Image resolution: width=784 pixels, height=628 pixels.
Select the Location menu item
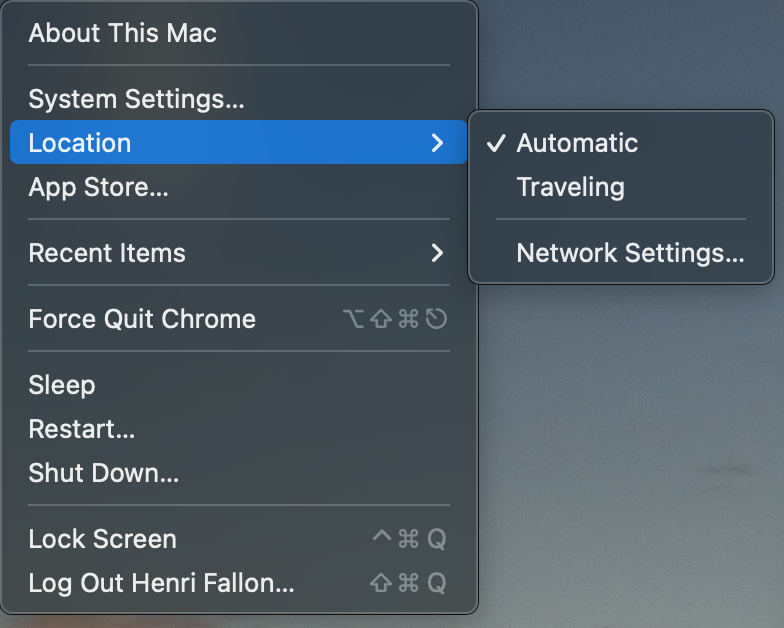click(x=80, y=143)
